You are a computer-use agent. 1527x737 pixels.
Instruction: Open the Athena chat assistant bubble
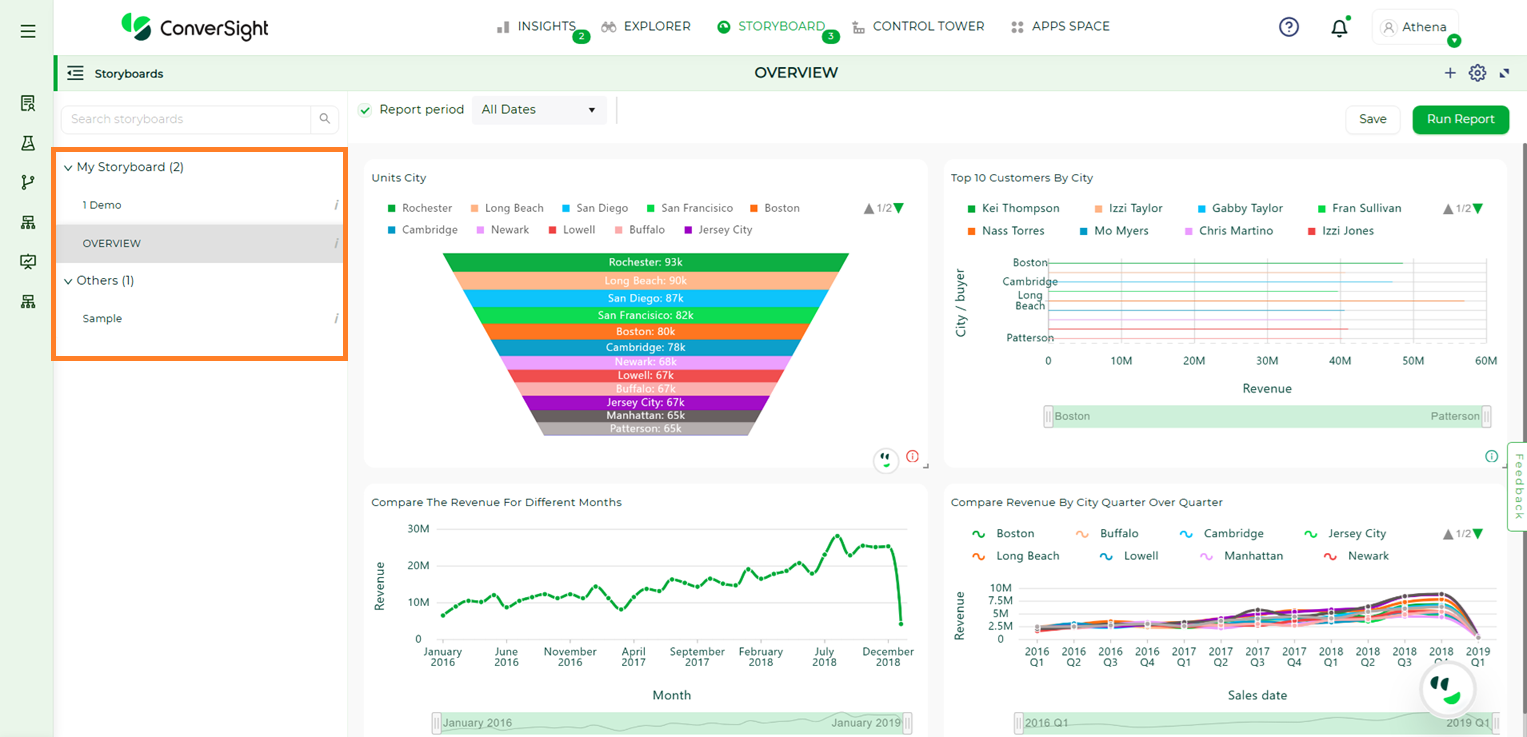click(1447, 691)
